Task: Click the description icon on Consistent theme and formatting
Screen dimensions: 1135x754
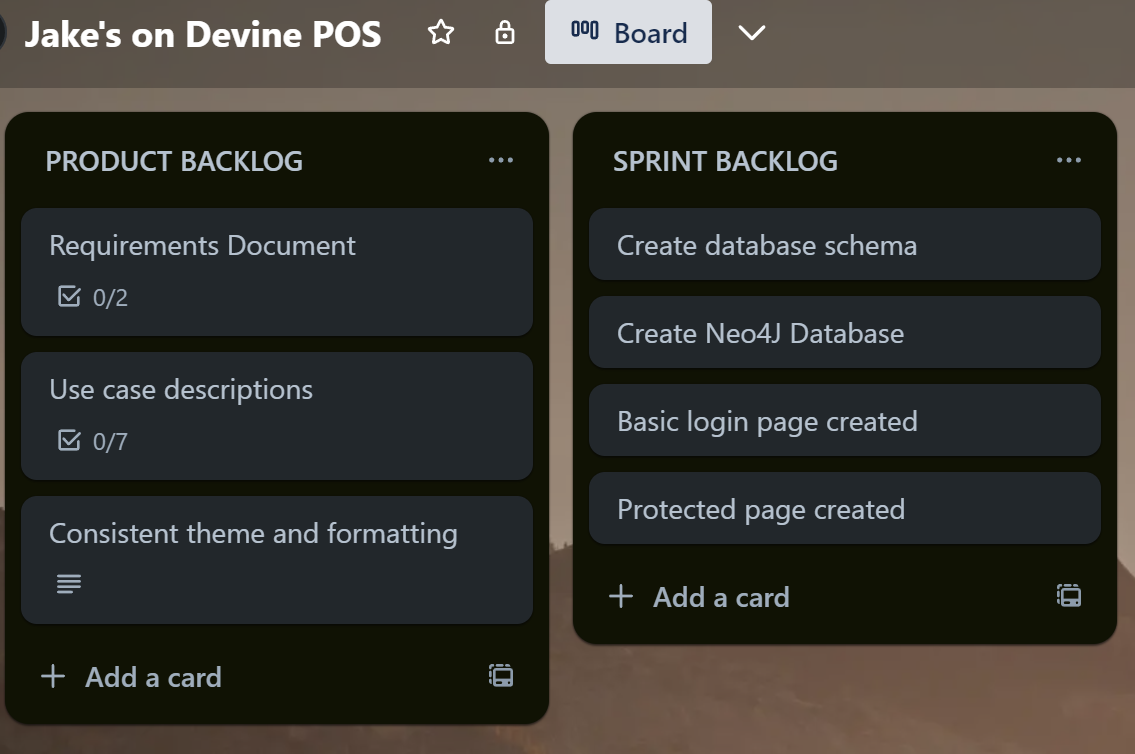Action: [x=66, y=584]
